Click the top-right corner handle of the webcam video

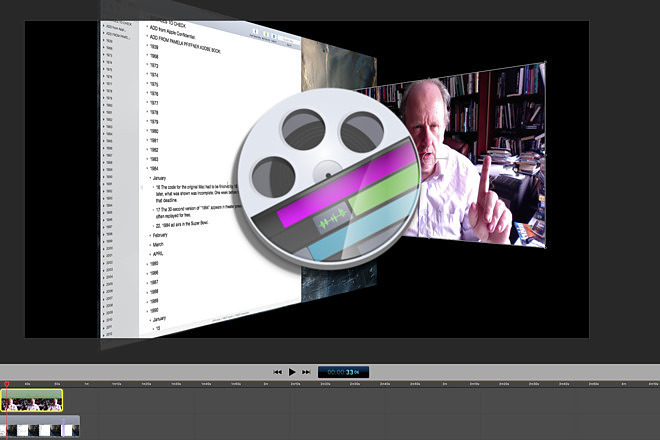(x=546, y=63)
